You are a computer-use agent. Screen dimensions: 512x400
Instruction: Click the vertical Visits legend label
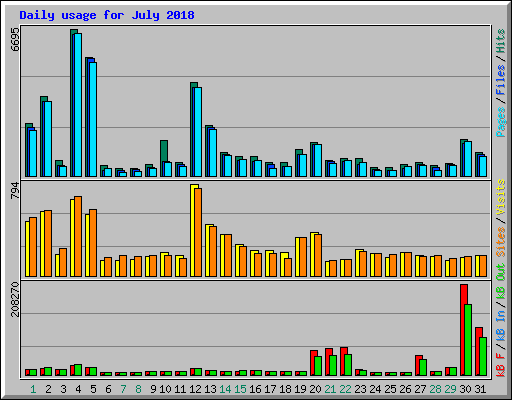tap(501, 197)
